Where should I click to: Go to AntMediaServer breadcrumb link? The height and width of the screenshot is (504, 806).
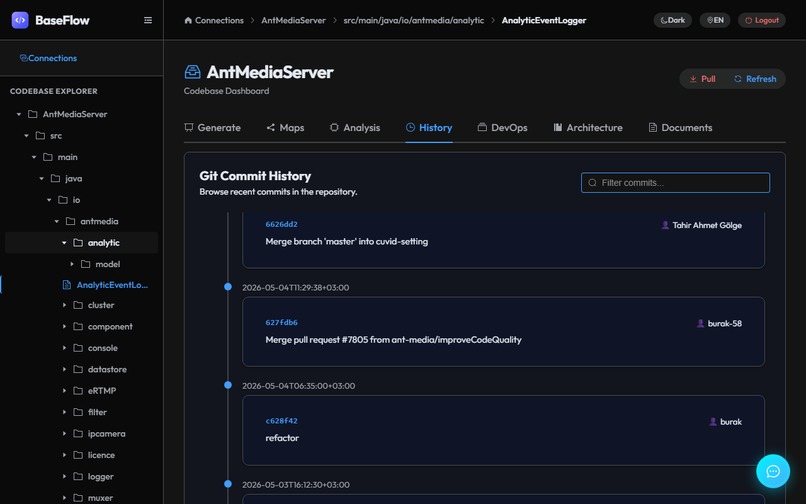pyautogui.click(x=294, y=21)
